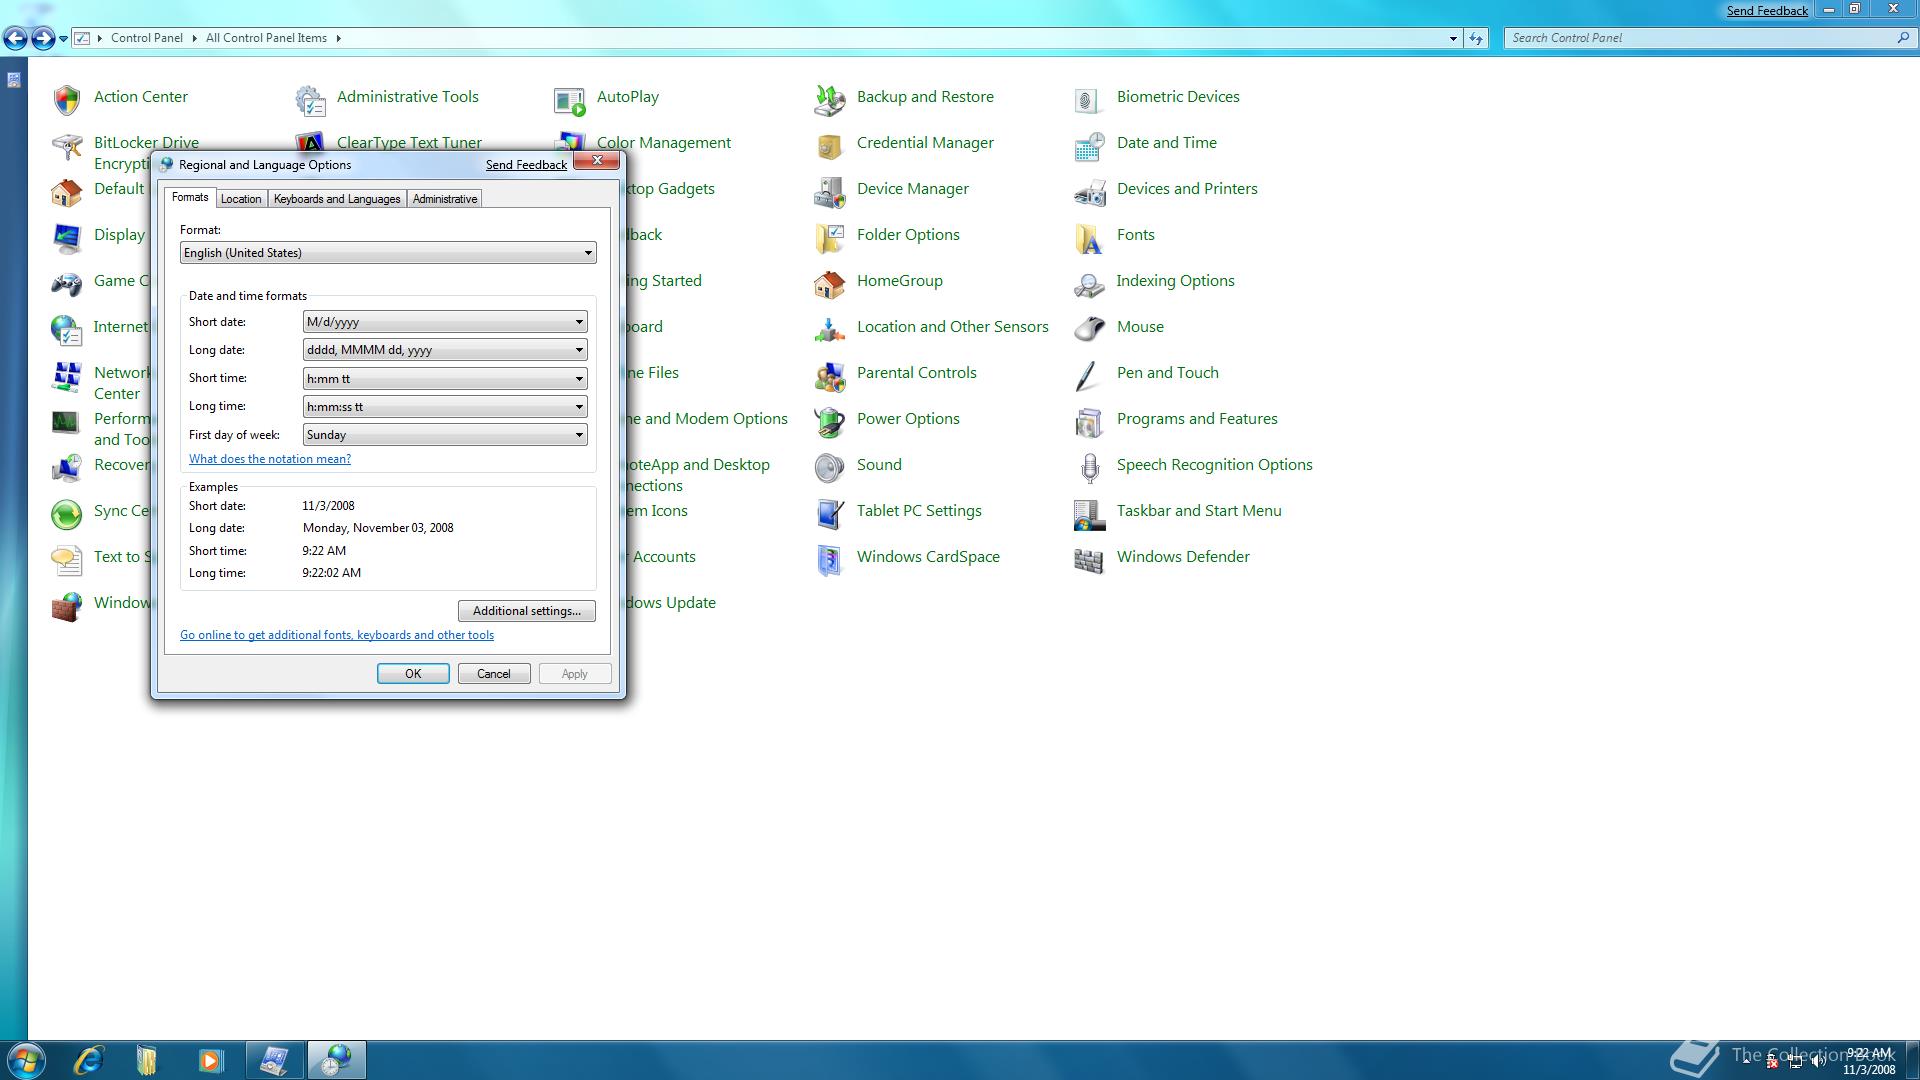Expand the All Control Panel Items breadcrumb arrow
The width and height of the screenshot is (1920, 1080).
coord(338,38)
